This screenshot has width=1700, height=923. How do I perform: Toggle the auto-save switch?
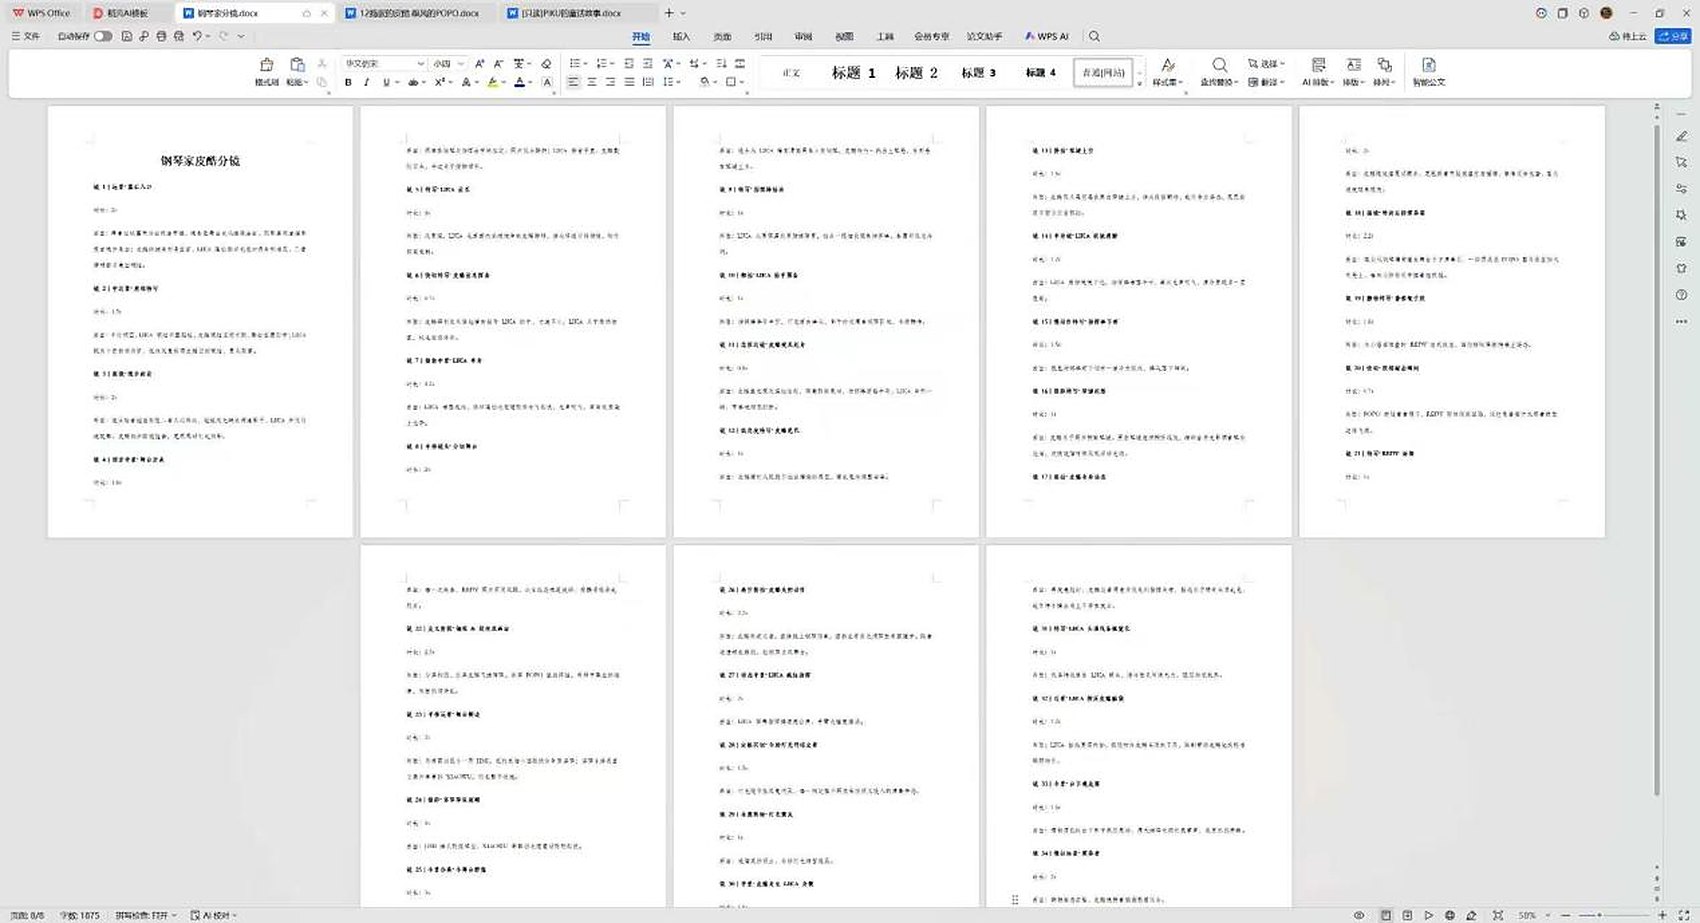[103, 36]
